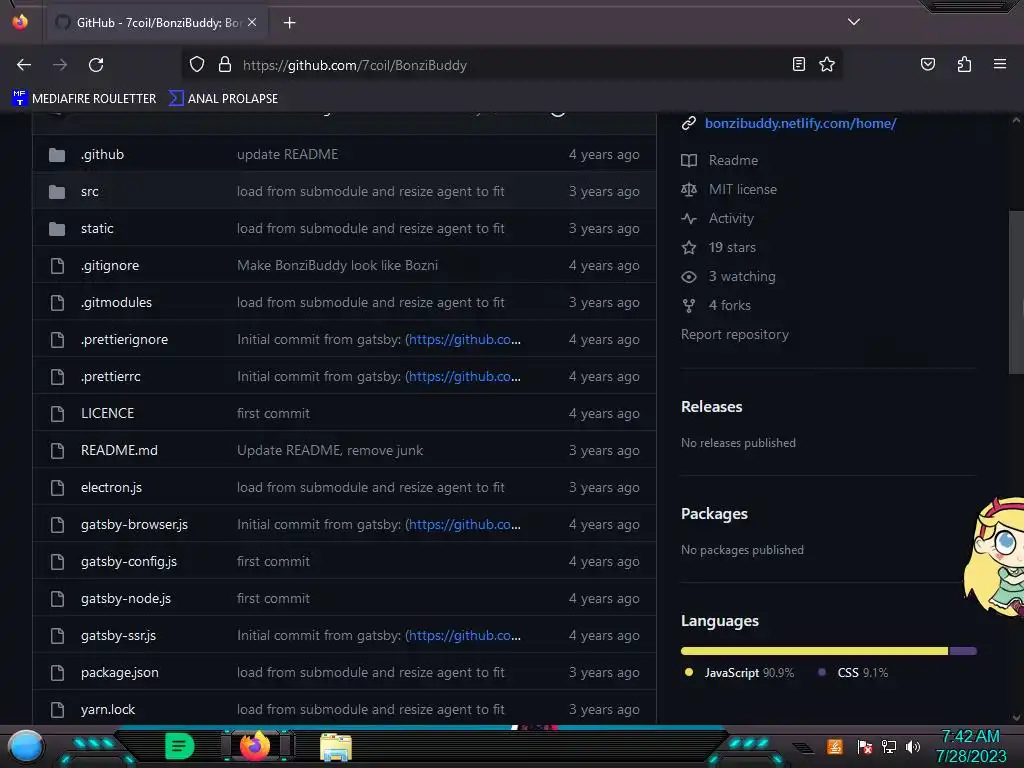Screen dimensions: 1024x768
Task: Open MIT license link
Action: coord(743,189)
